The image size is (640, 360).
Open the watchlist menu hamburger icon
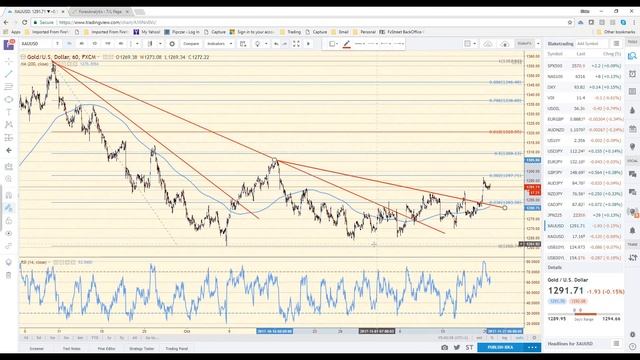(616, 44)
